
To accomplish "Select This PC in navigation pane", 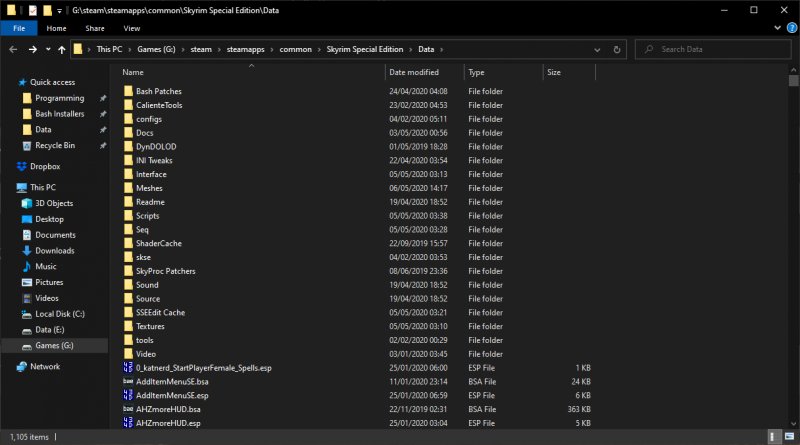I will click(x=43, y=187).
